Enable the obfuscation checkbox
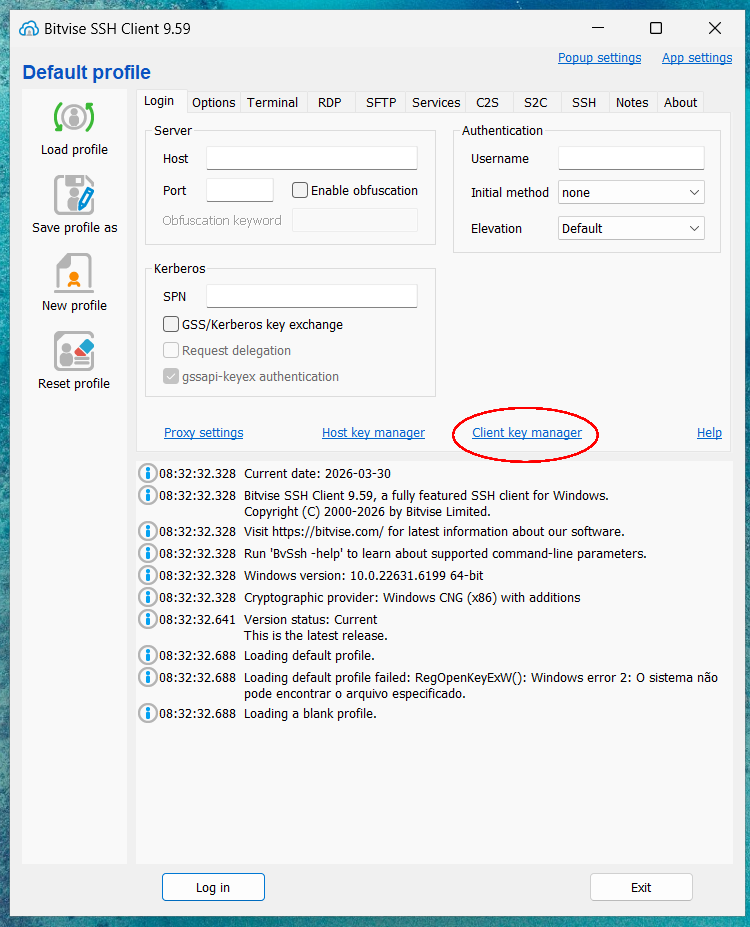750x927 pixels. [x=300, y=190]
